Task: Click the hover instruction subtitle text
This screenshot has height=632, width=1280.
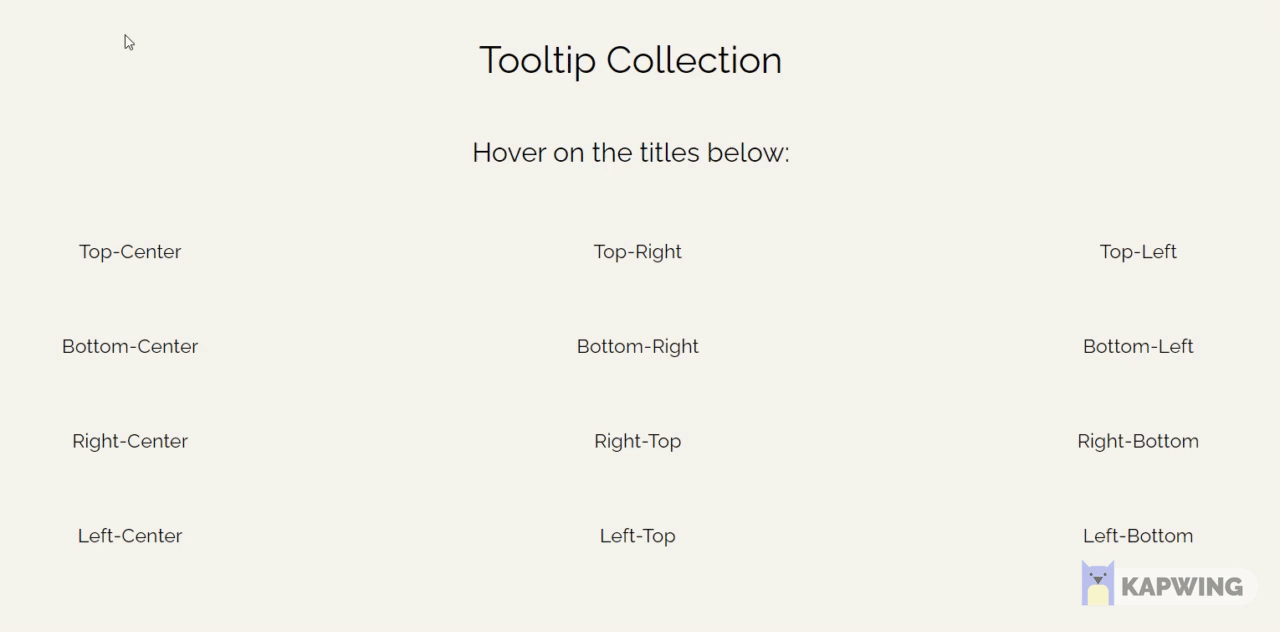Action: [x=630, y=152]
